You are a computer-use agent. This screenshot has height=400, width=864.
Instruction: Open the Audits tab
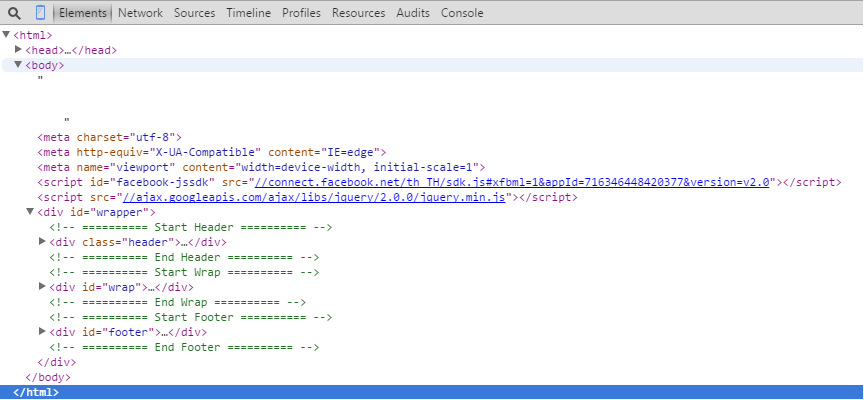pos(413,13)
